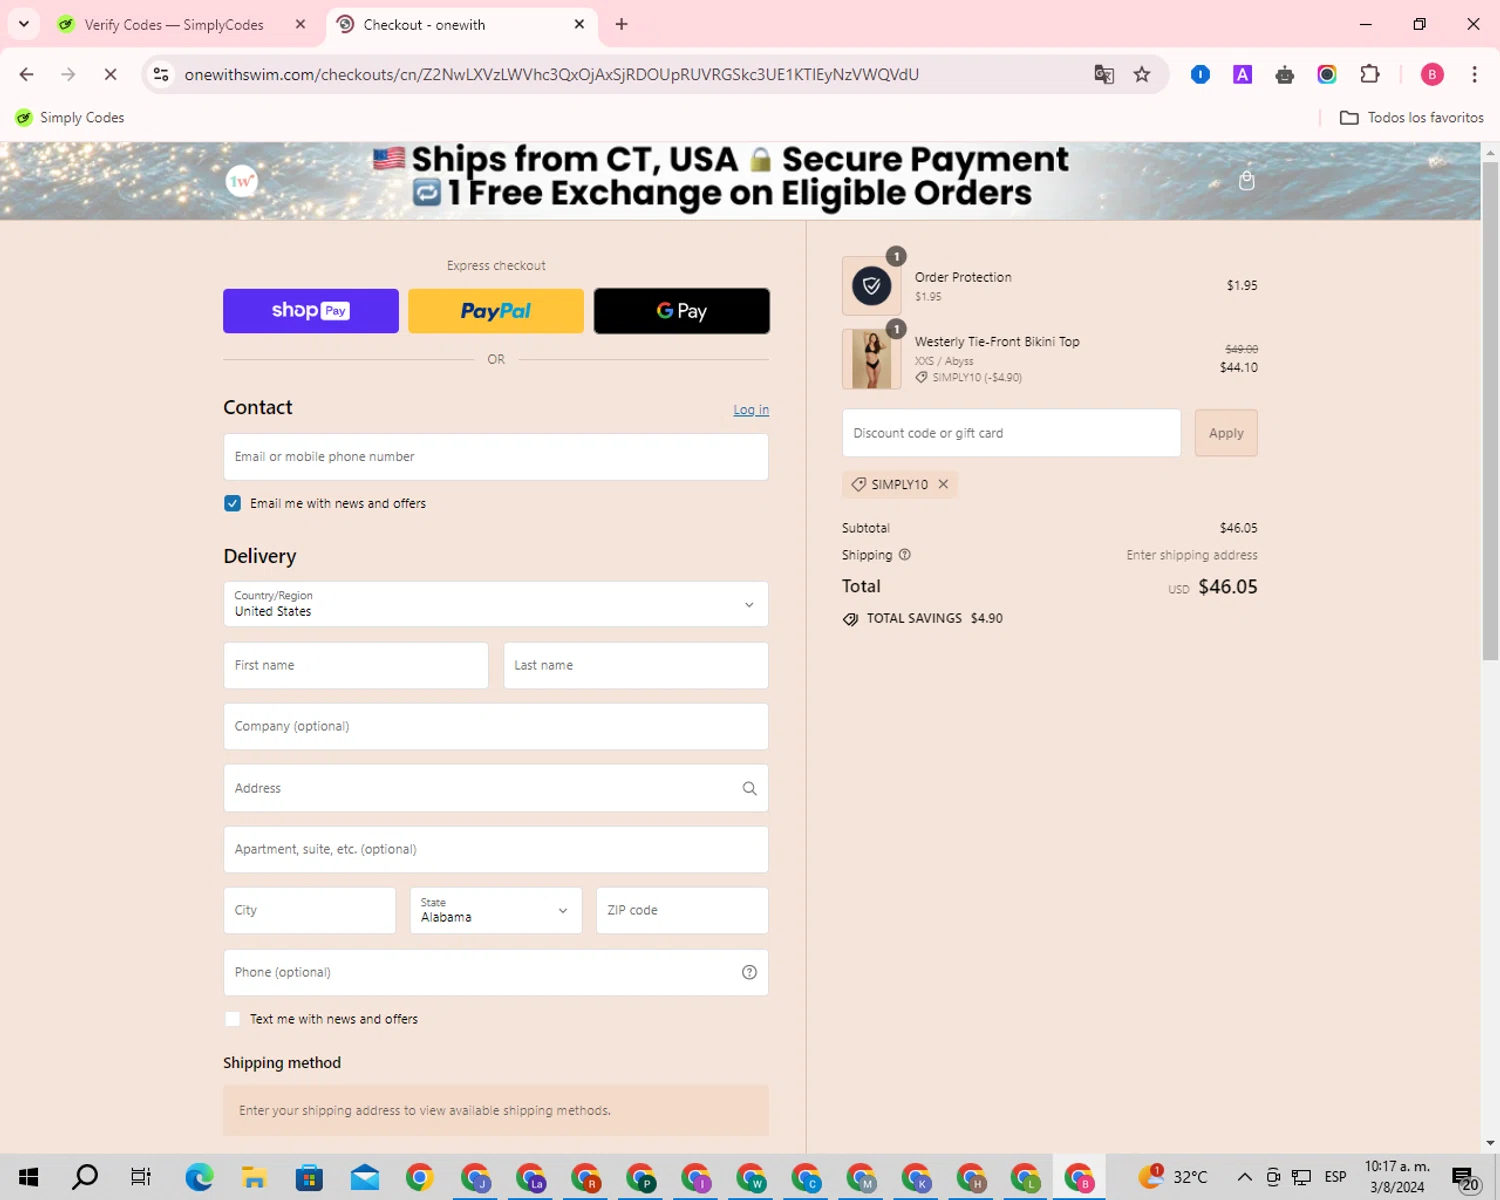Go back to previous page

point(27,74)
